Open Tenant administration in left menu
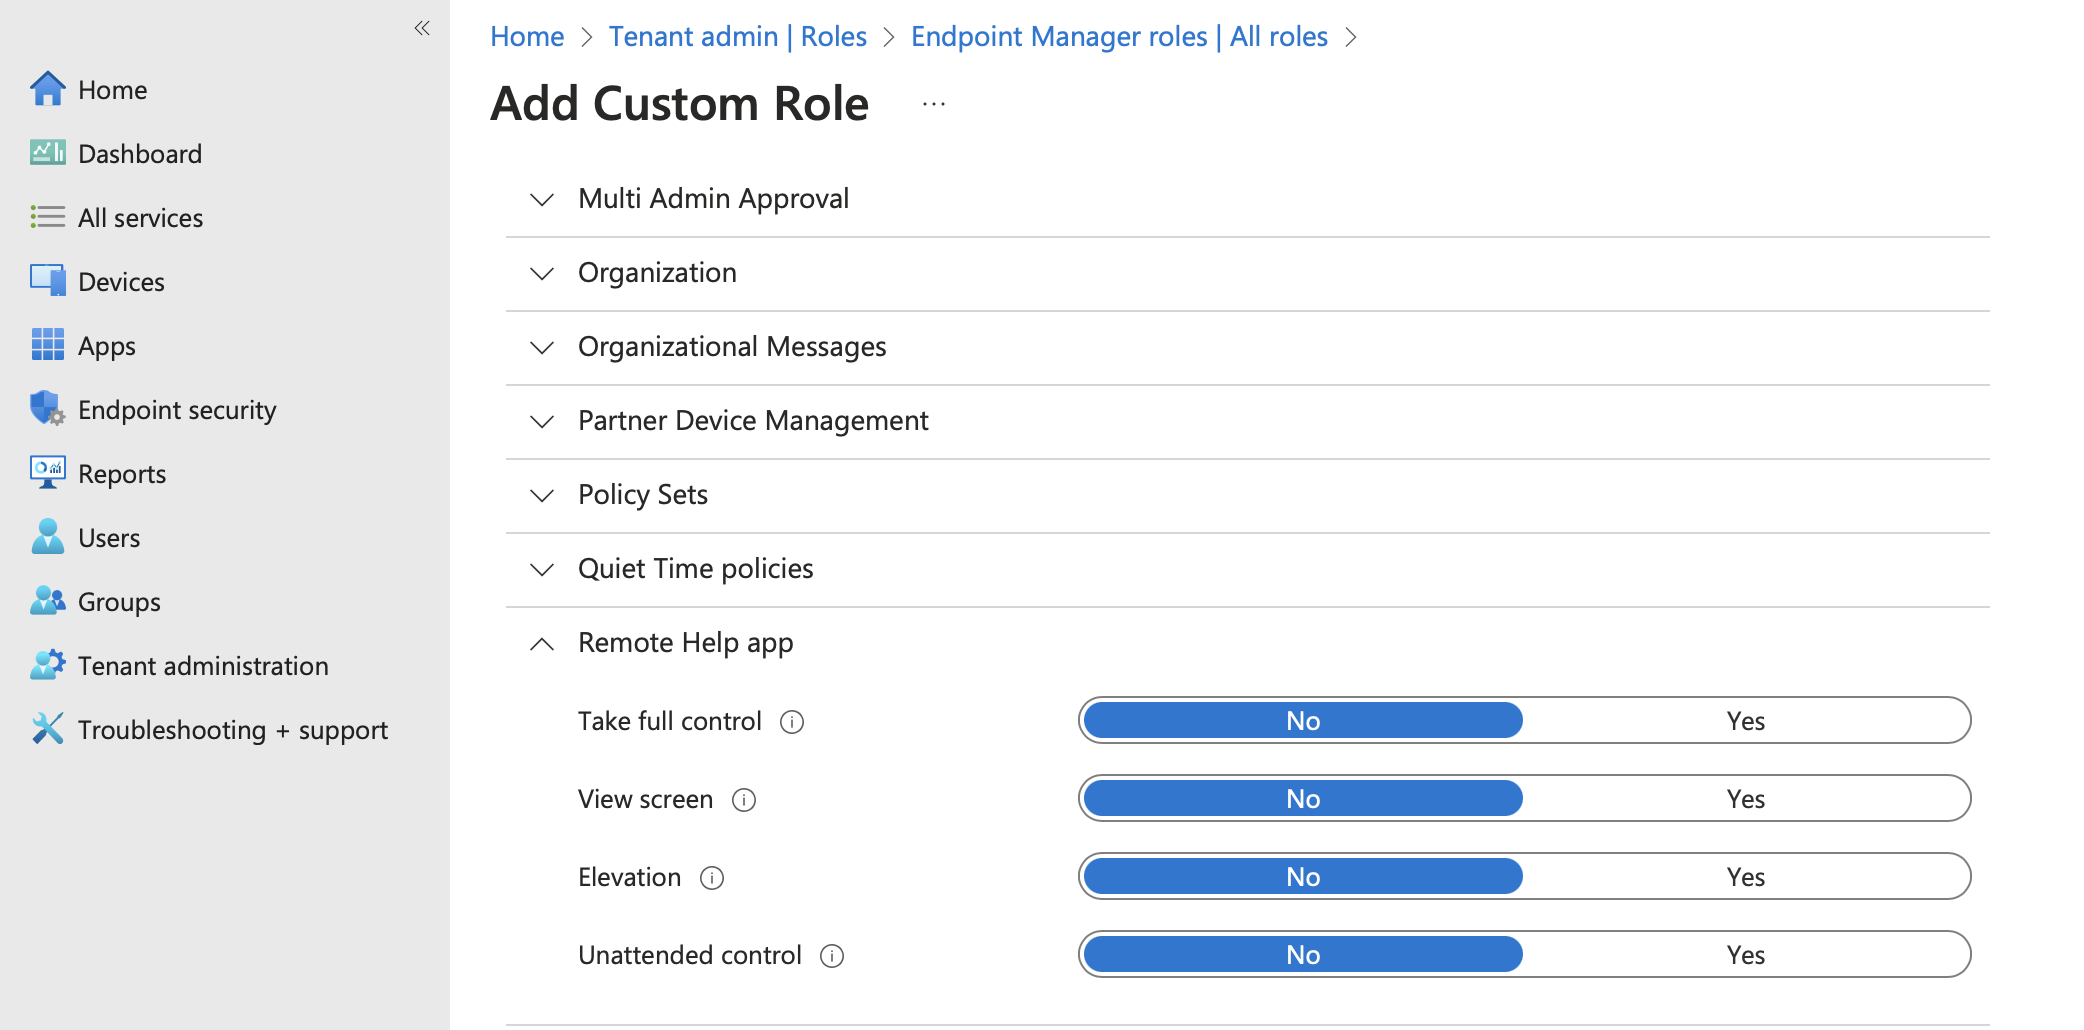2084x1030 pixels. coord(202,666)
